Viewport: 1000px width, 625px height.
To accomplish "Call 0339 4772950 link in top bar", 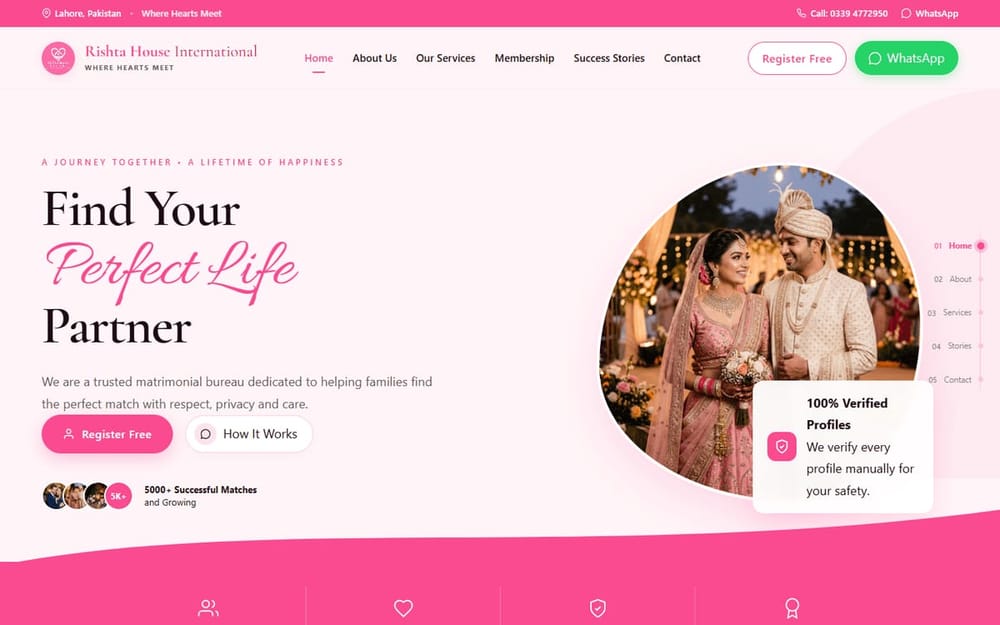I will coord(842,13).
